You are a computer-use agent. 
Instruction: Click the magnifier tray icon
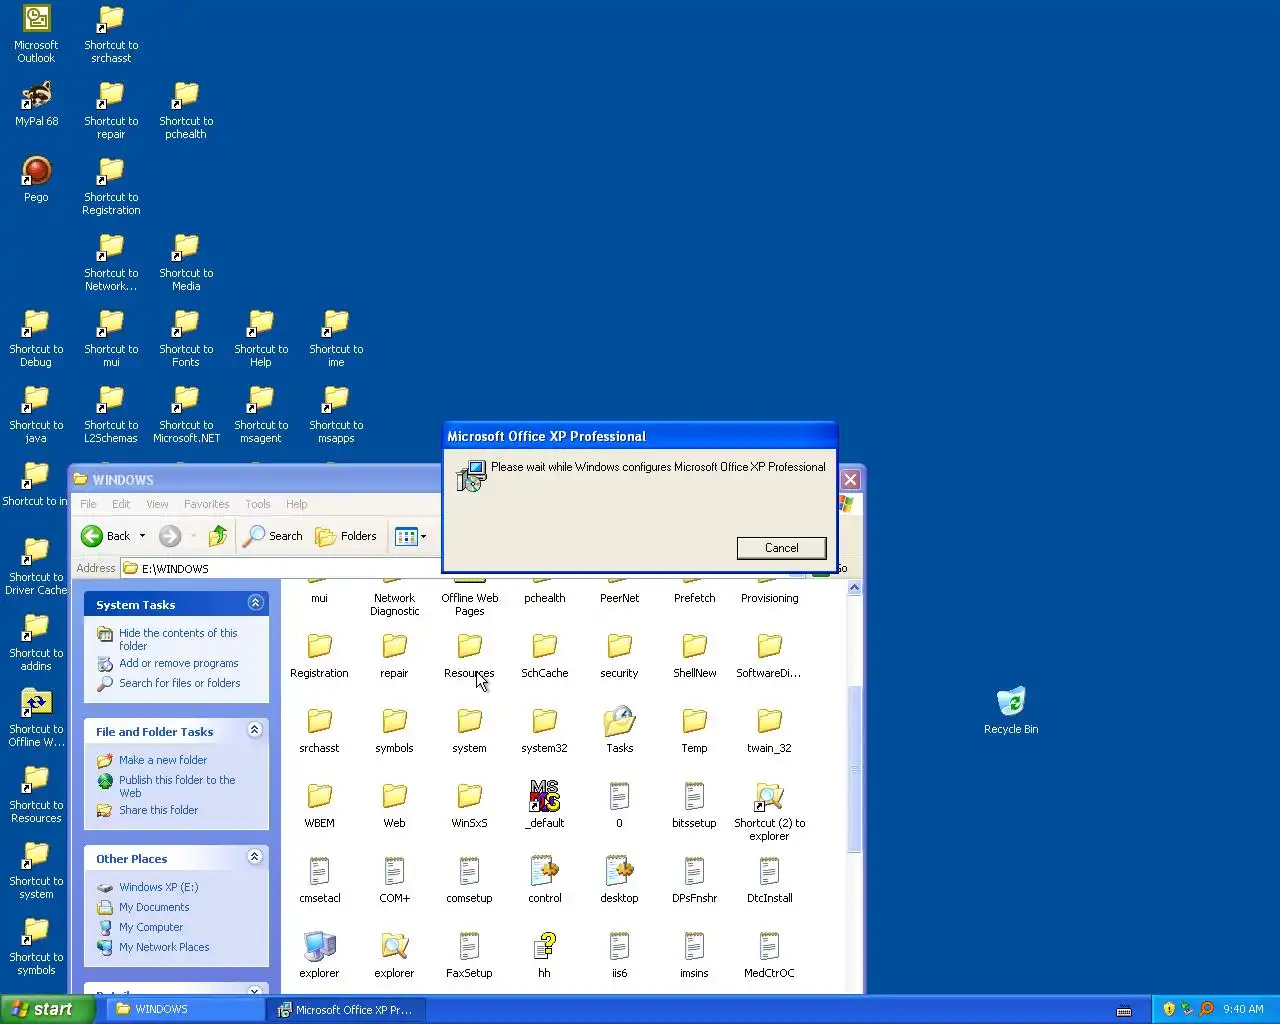click(x=1205, y=1009)
